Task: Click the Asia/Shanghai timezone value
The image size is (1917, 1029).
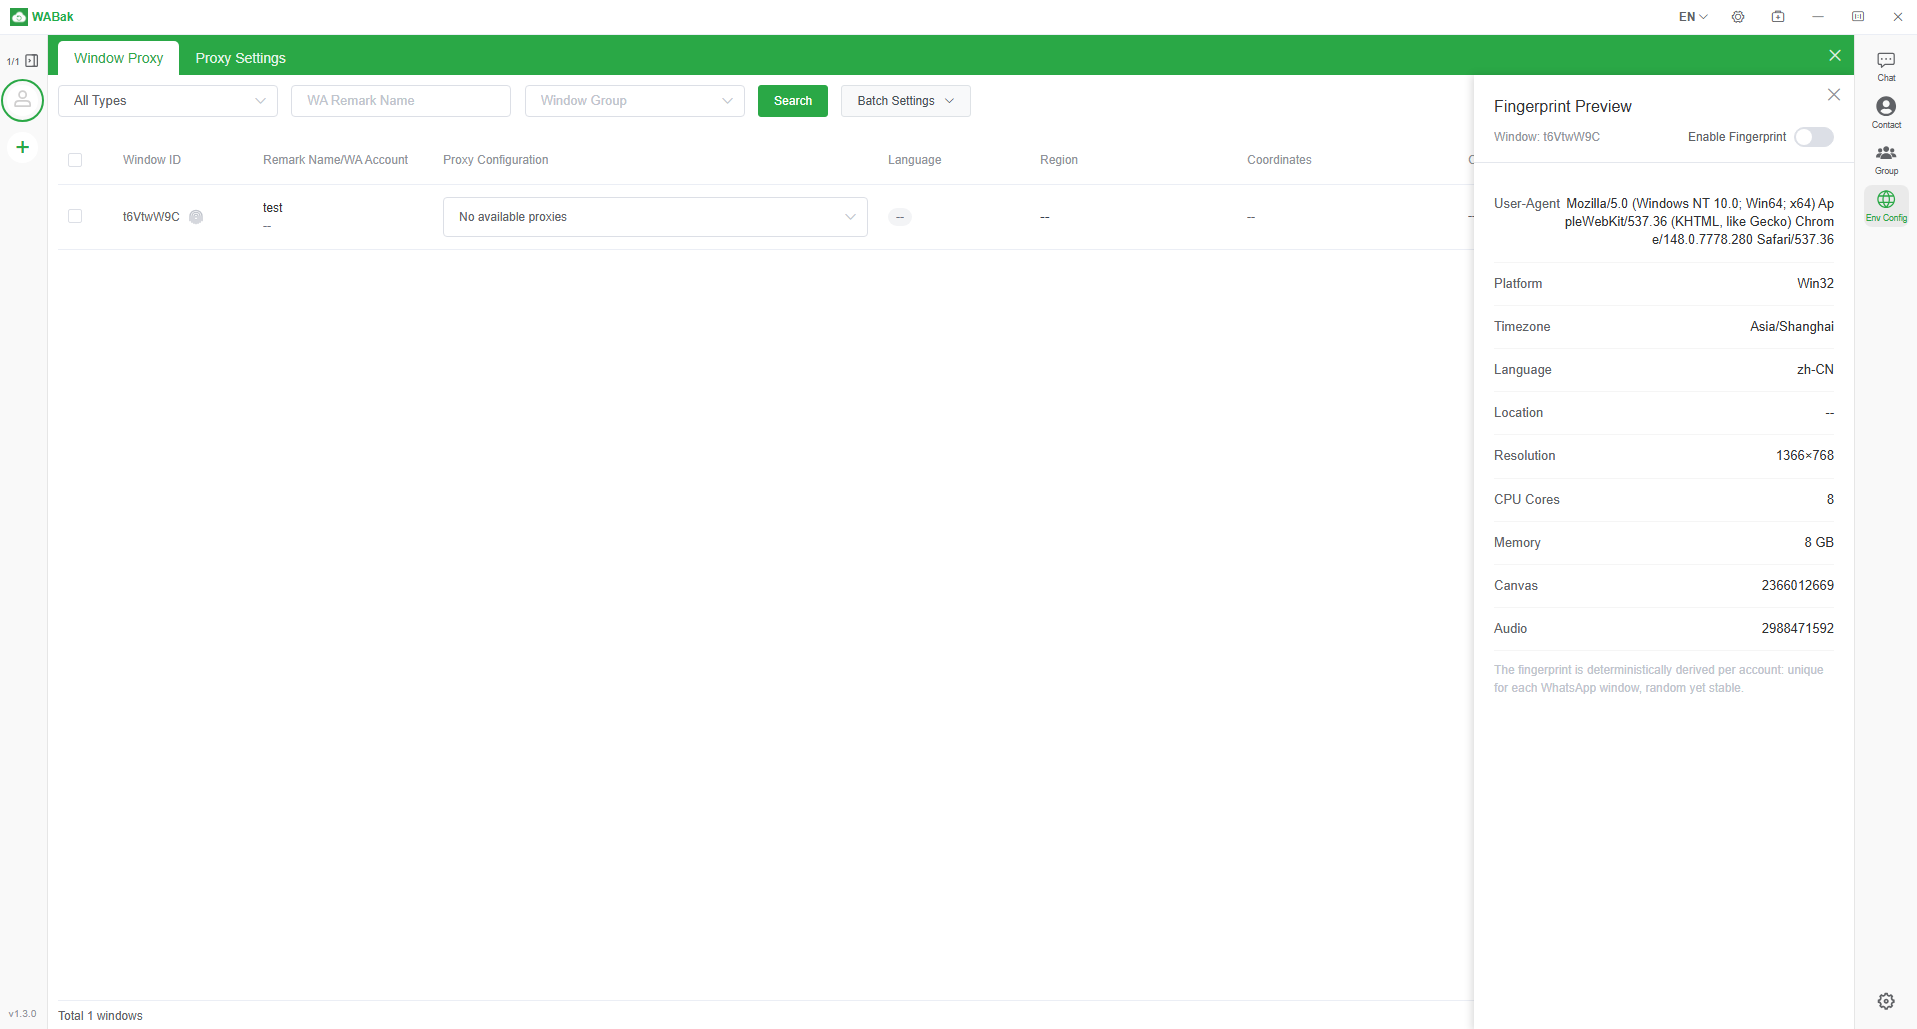Action: click(1791, 327)
